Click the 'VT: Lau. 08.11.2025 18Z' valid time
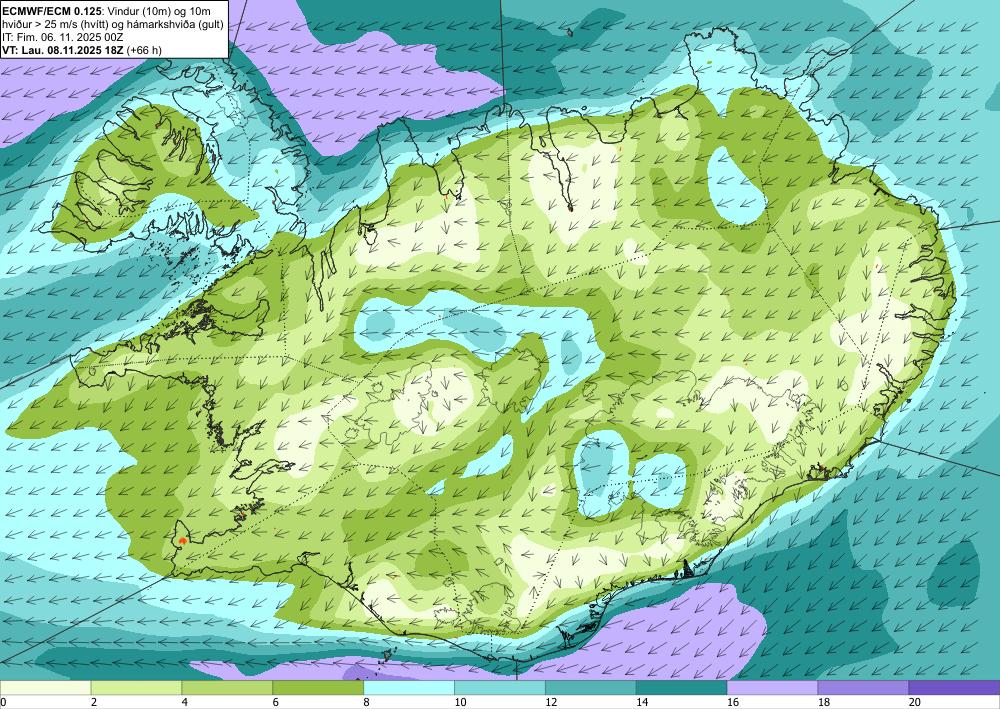This screenshot has width=1000, height=709. pos(62,50)
